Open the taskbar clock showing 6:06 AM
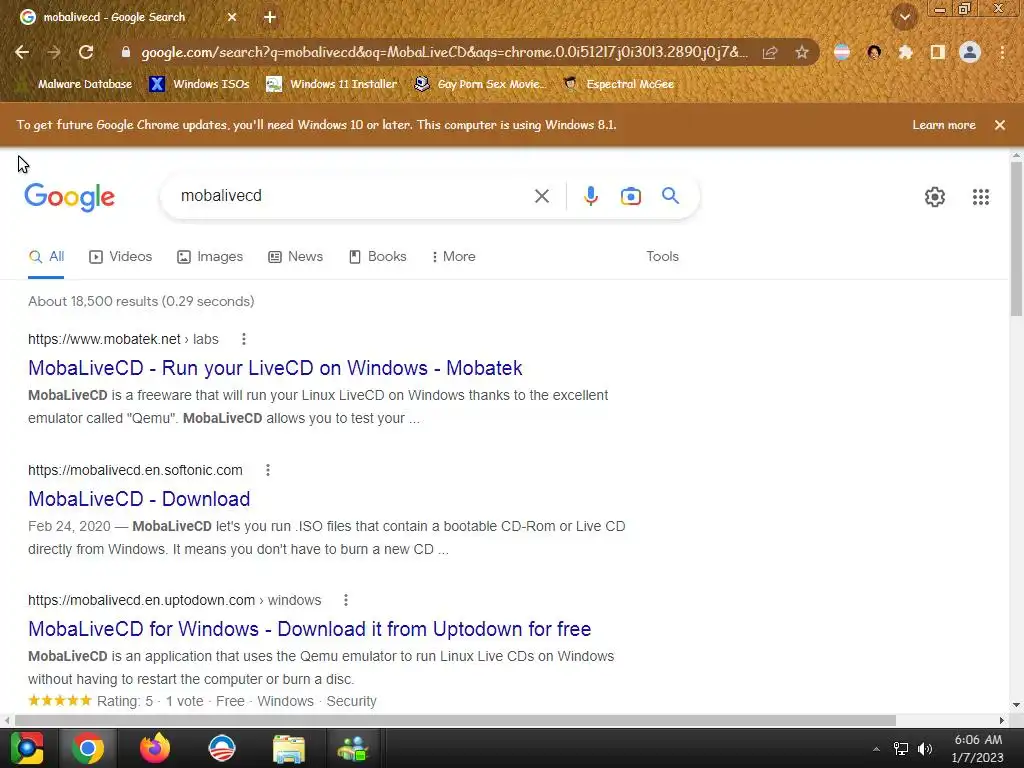 (x=978, y=748)
